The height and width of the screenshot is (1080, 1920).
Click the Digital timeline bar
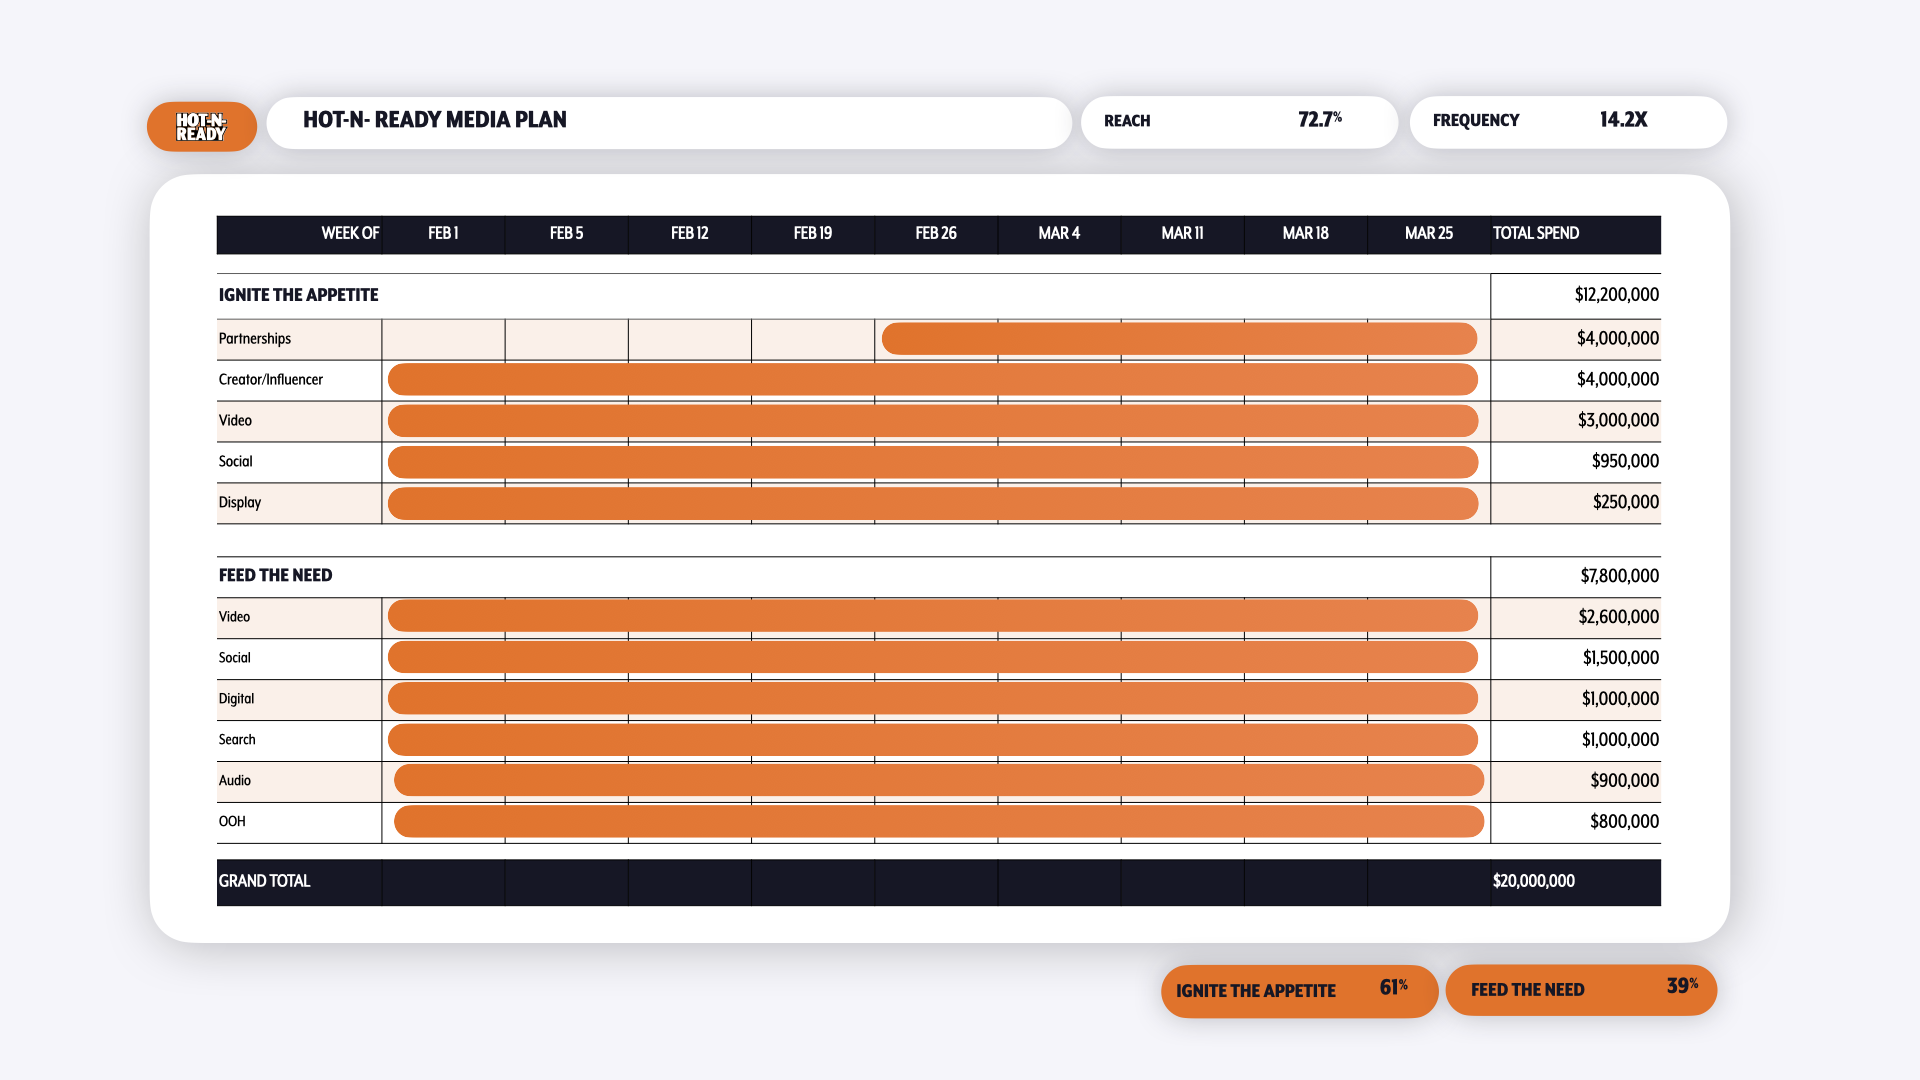click(933, 699)
